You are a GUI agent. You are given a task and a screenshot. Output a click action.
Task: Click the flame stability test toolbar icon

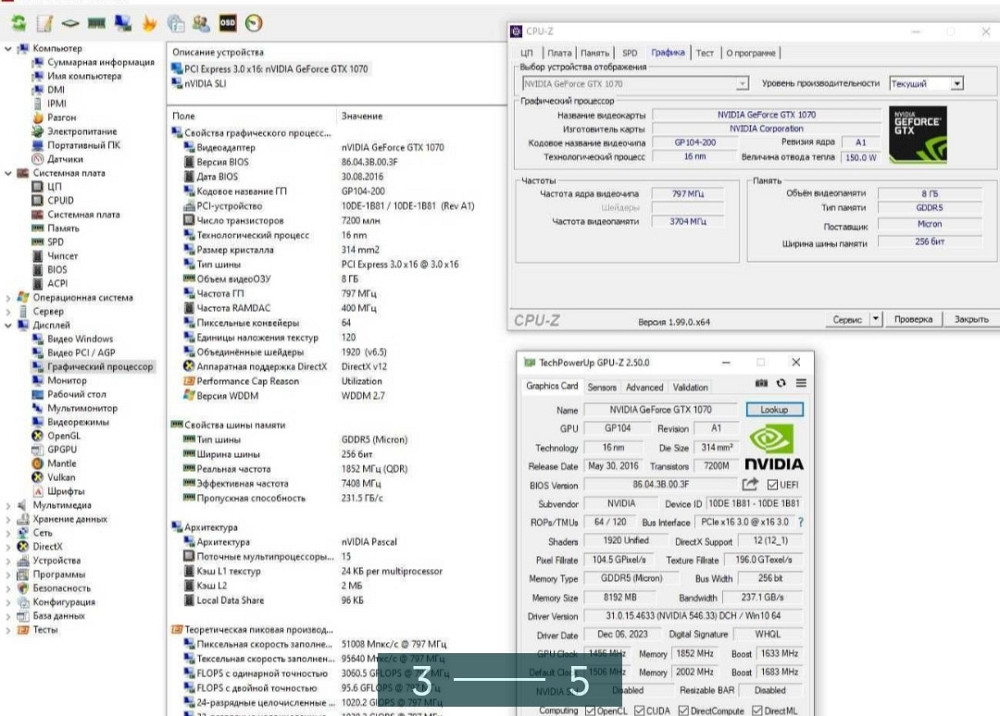149,22
